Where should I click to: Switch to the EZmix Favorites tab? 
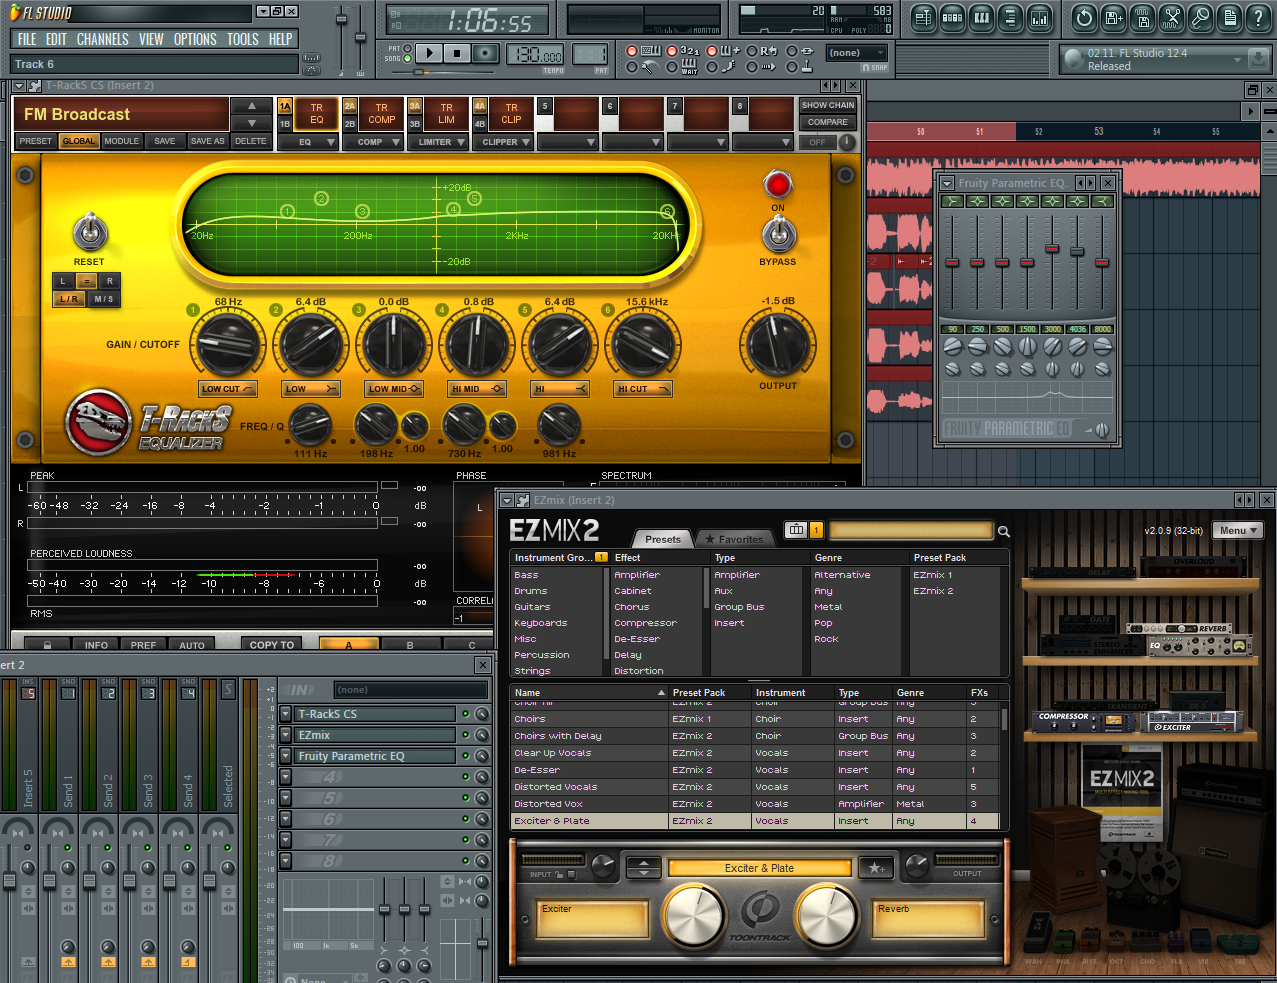(x=734, y=539)
